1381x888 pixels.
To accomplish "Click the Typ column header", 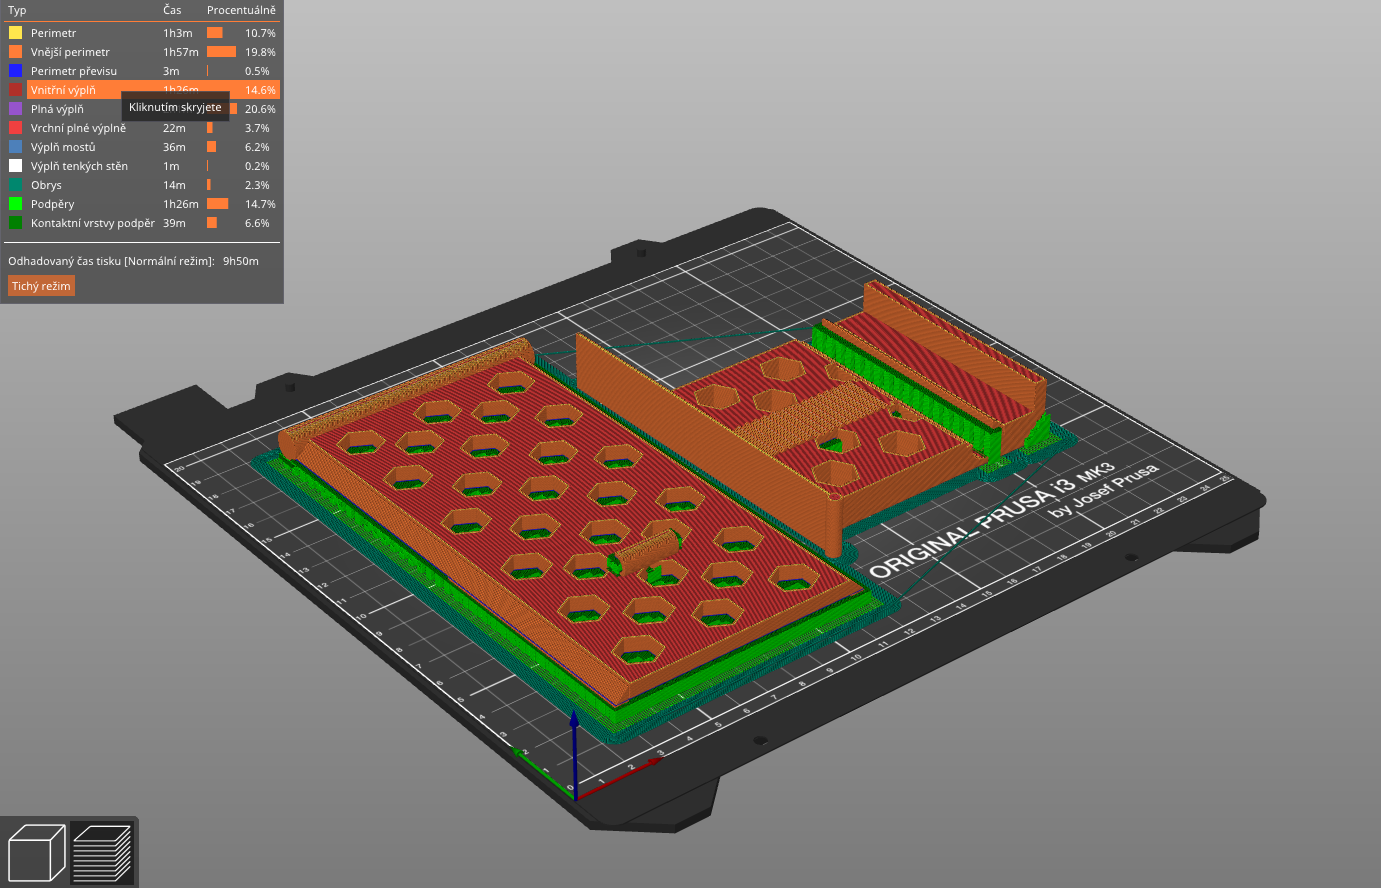I will pos(17,10).
